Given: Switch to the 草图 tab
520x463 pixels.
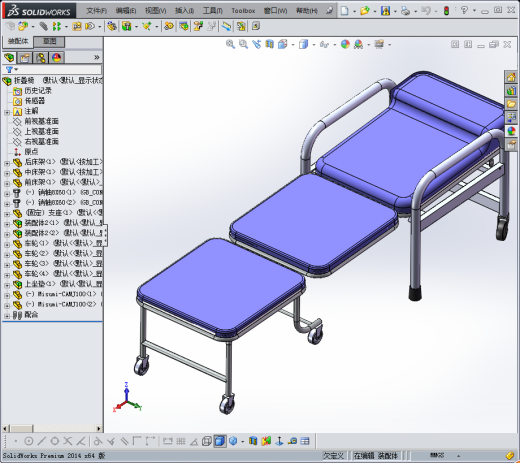Looking at the screenshot, I should pyautogui.click(x=49, y=41).
